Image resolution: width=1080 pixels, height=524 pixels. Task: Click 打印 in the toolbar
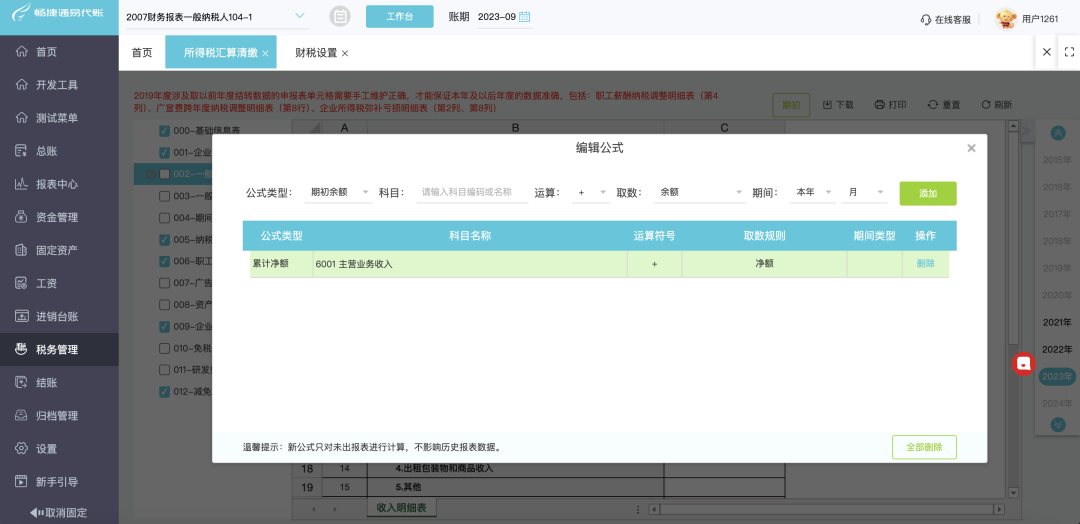pos(890,105)
